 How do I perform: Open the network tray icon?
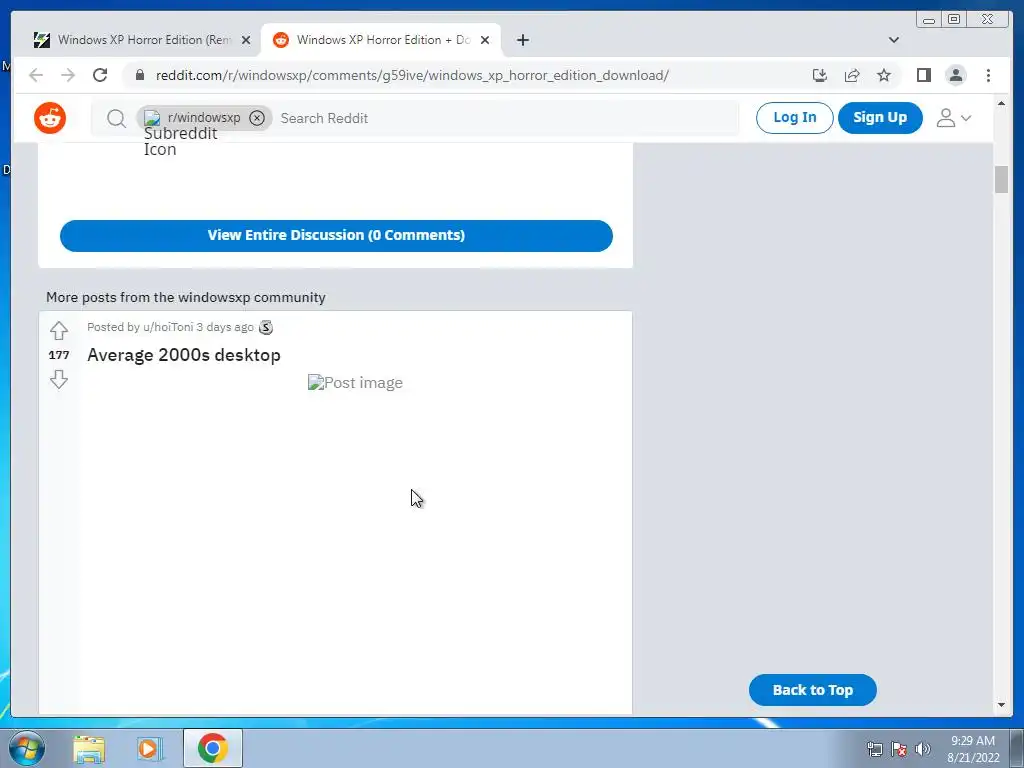874,749
